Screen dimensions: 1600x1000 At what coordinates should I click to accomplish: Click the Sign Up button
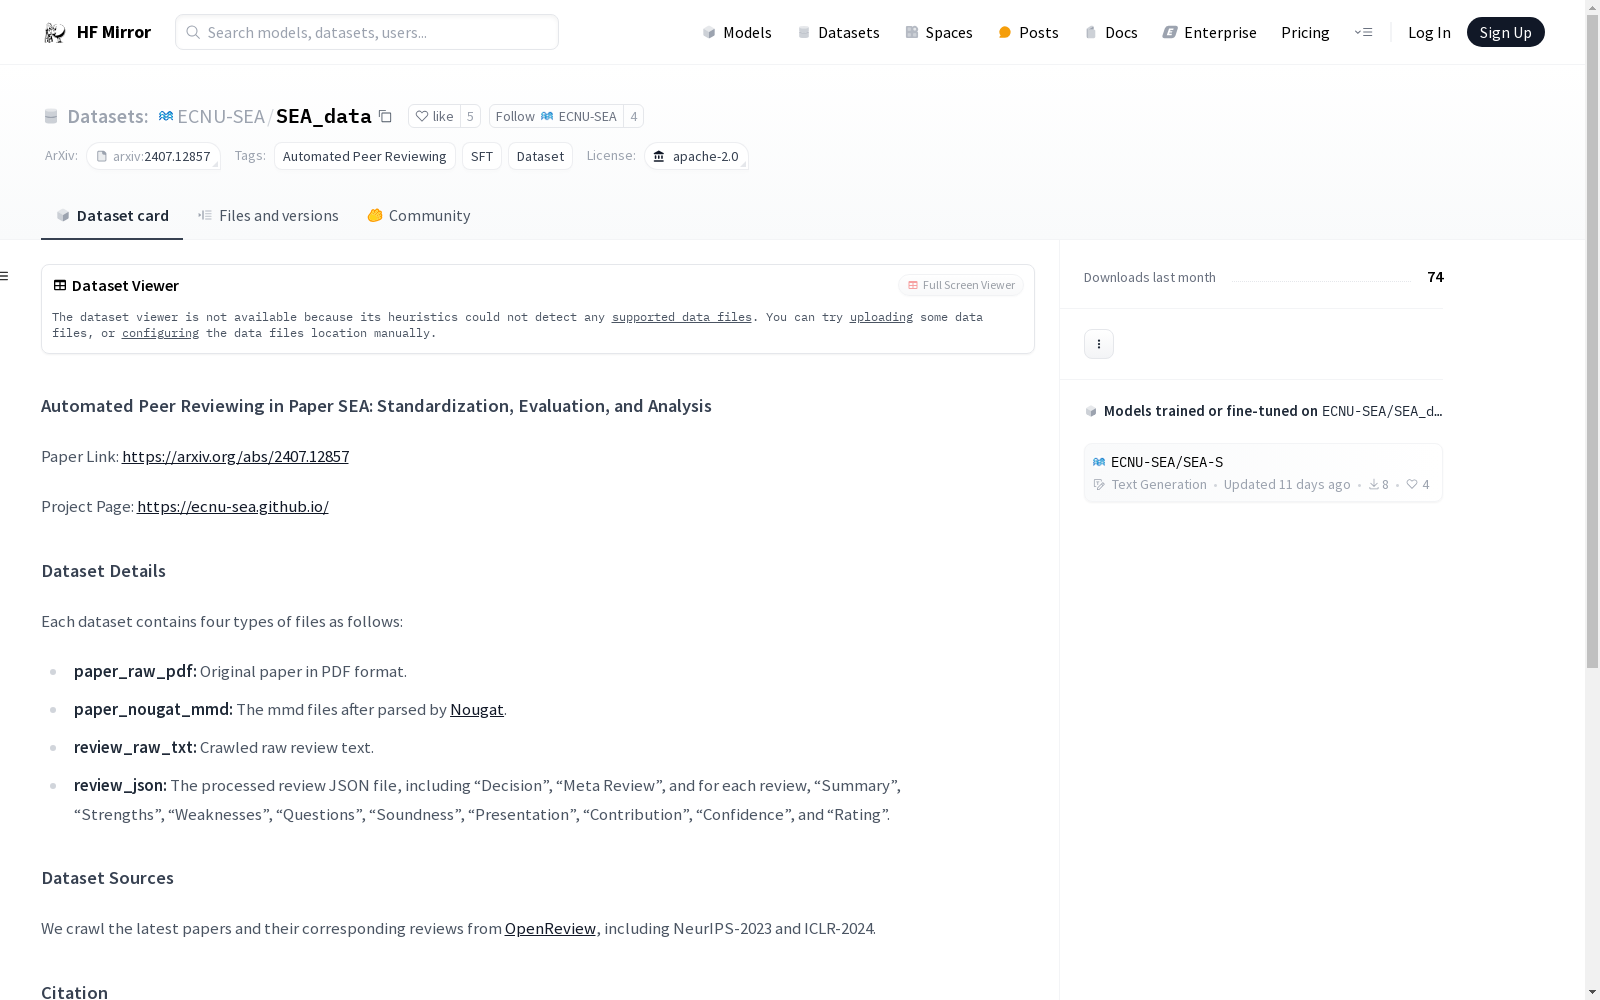1505,32
